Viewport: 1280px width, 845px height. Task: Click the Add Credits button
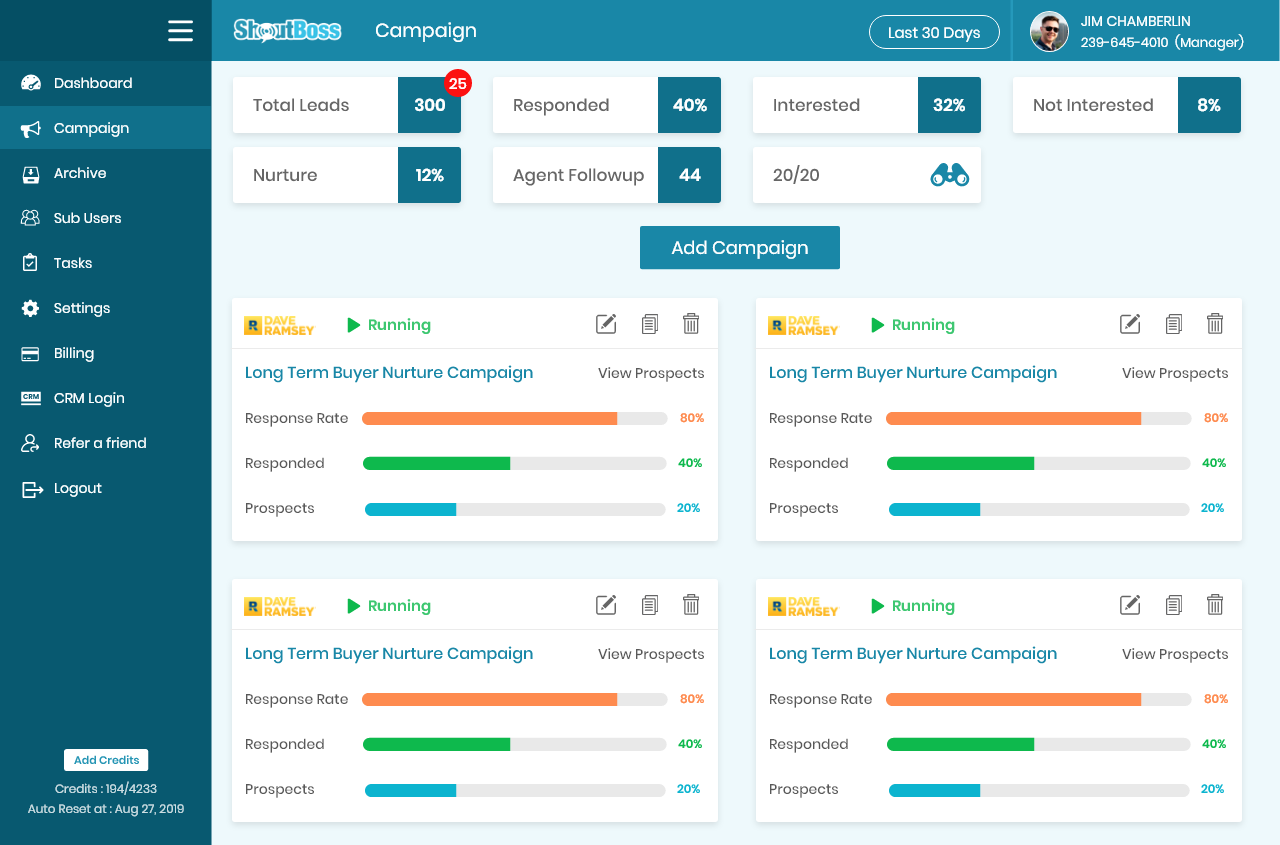click(106, 760)
